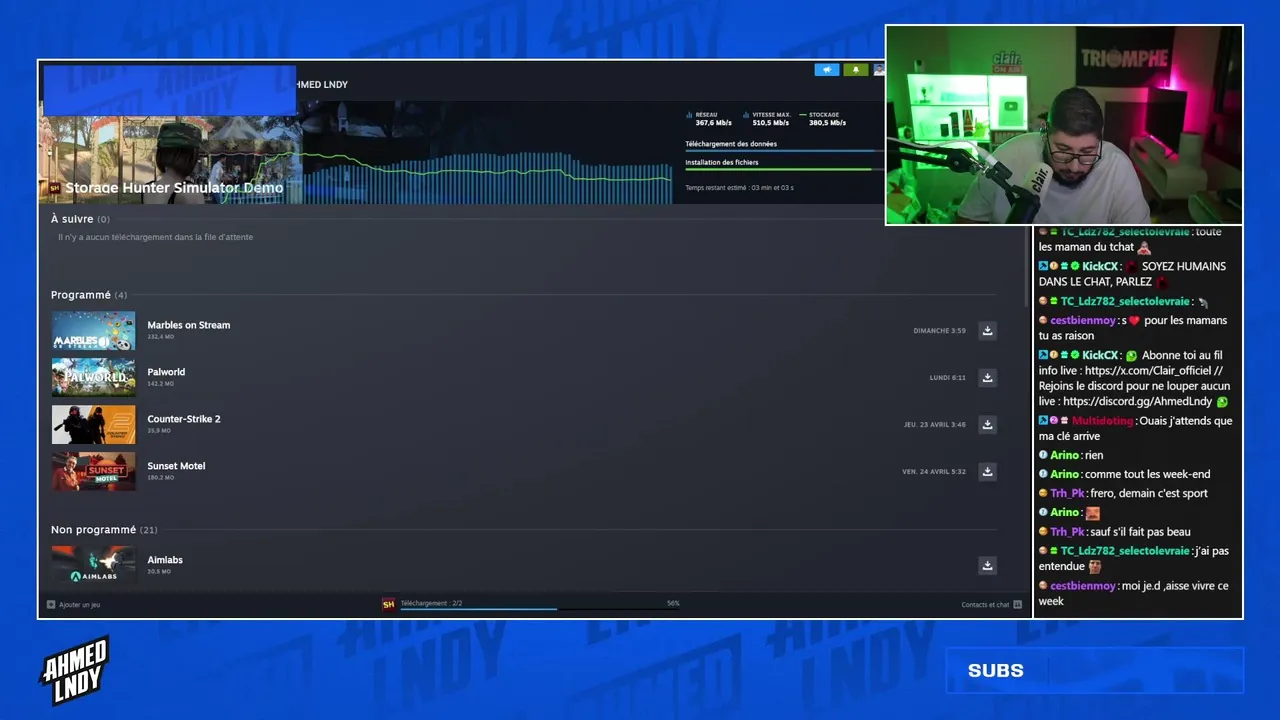
Task: Click the Temps restant estimé text
Action: [x=739, y=188]
